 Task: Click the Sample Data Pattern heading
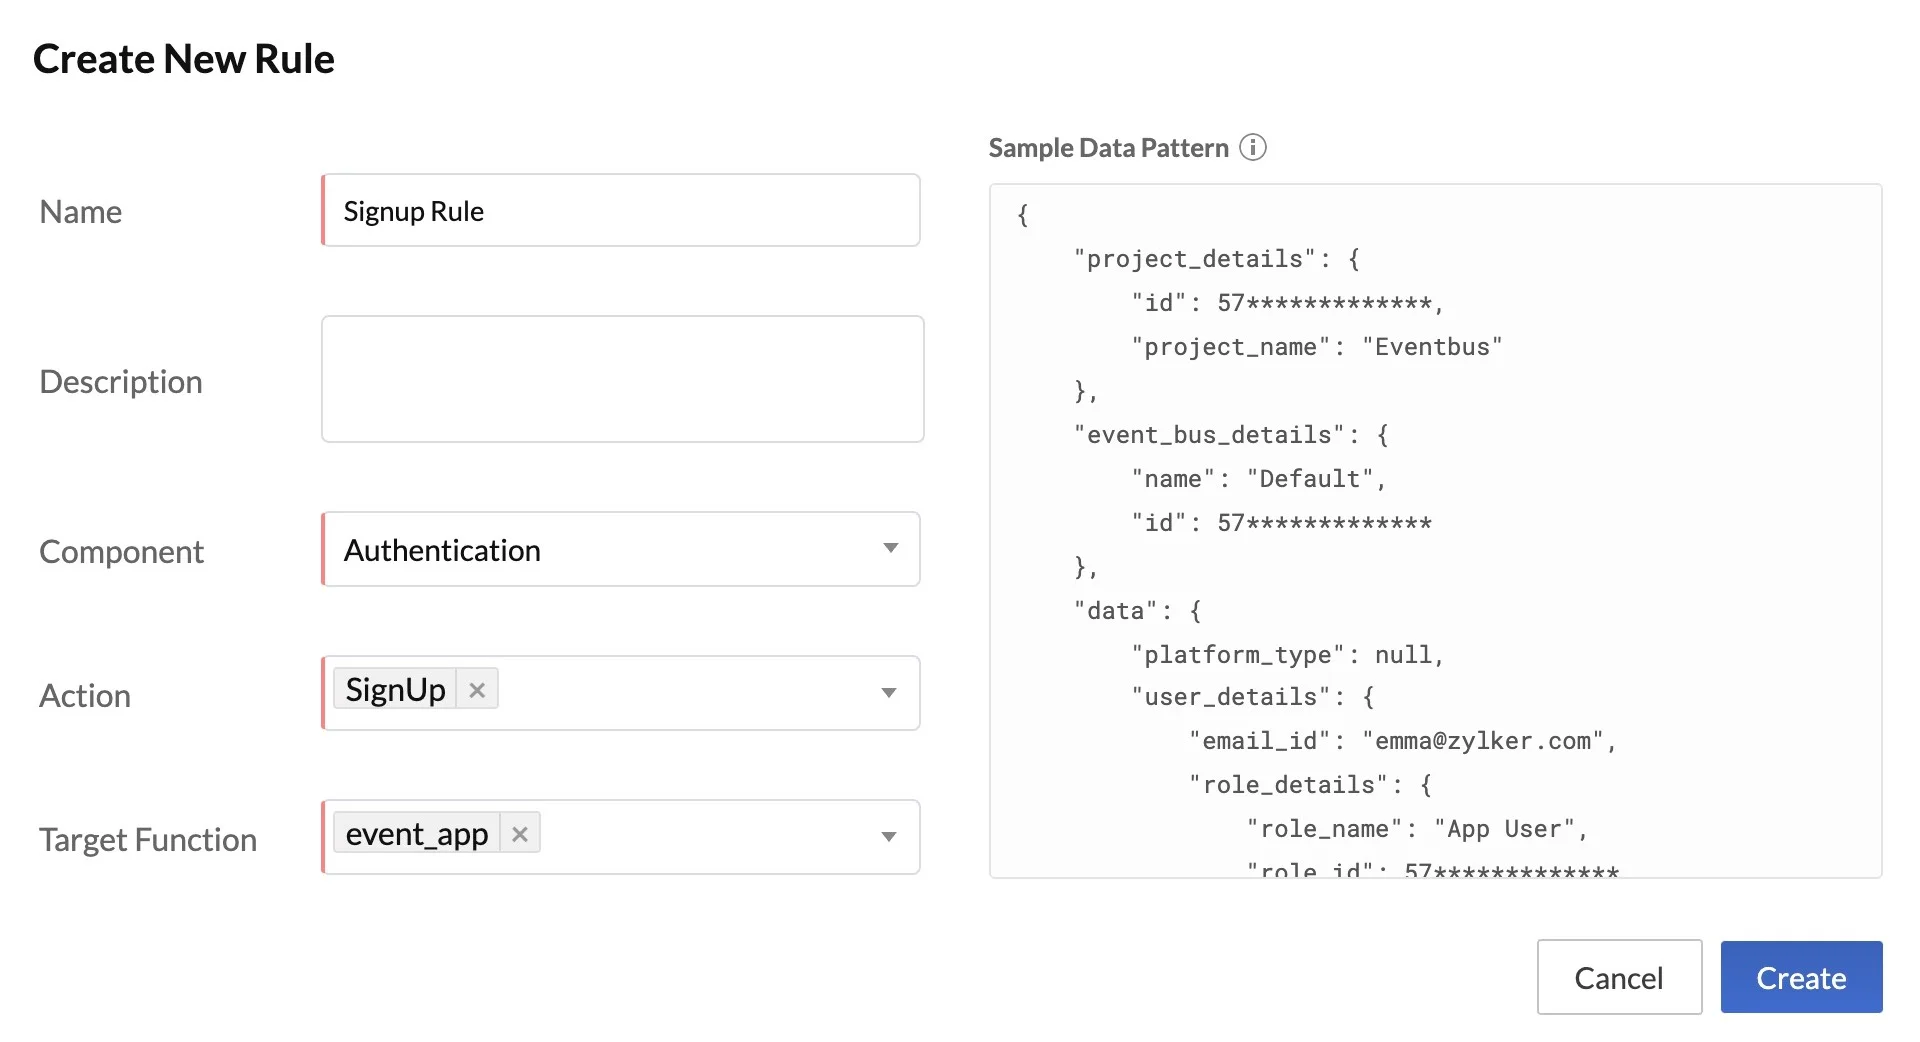pos(1108,148)
